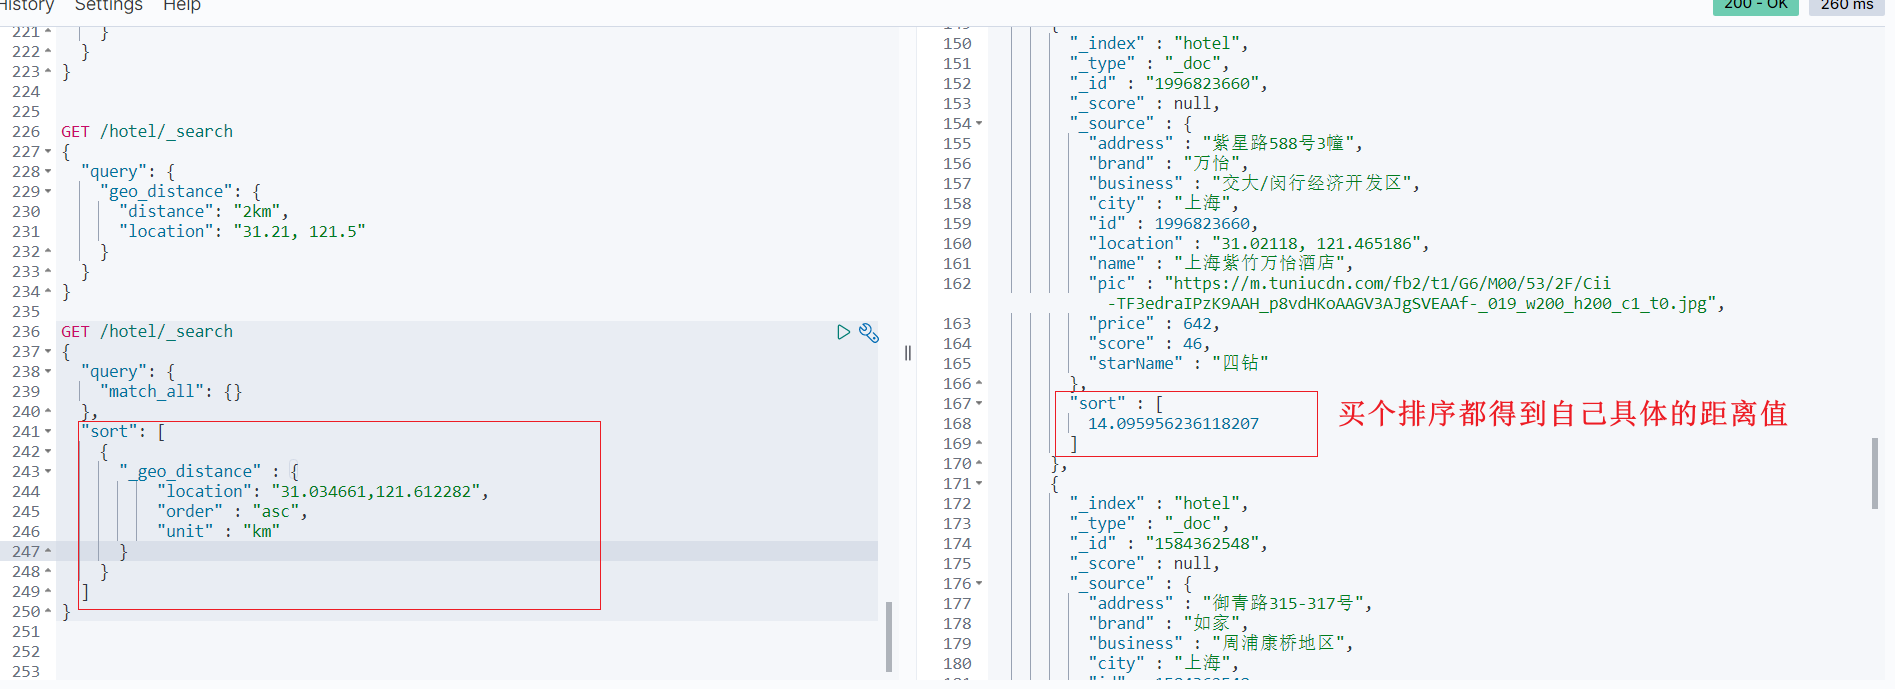Image resolution: width=1895 pixels, height=689 pixels.
Task: Click the "GET /hotel/_search" line 226
Action: 147,131
